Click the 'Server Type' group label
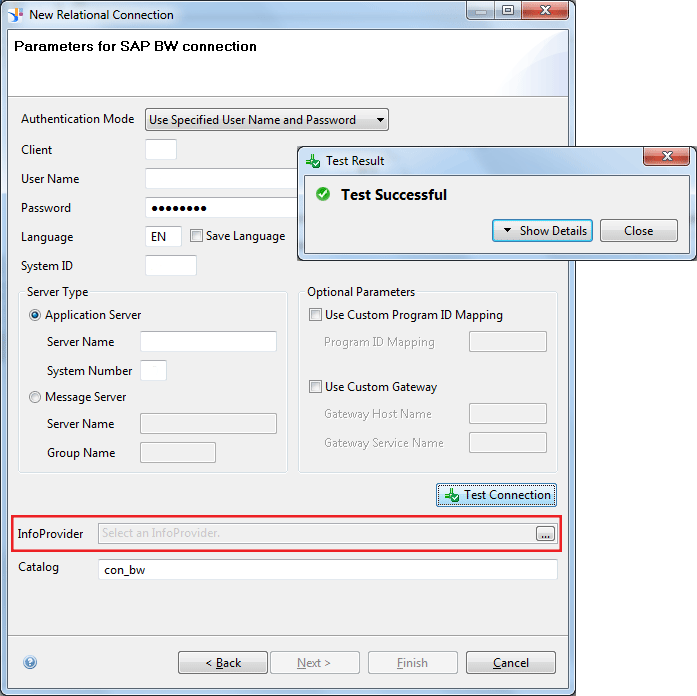697x696 pixels. pos(57,292)
